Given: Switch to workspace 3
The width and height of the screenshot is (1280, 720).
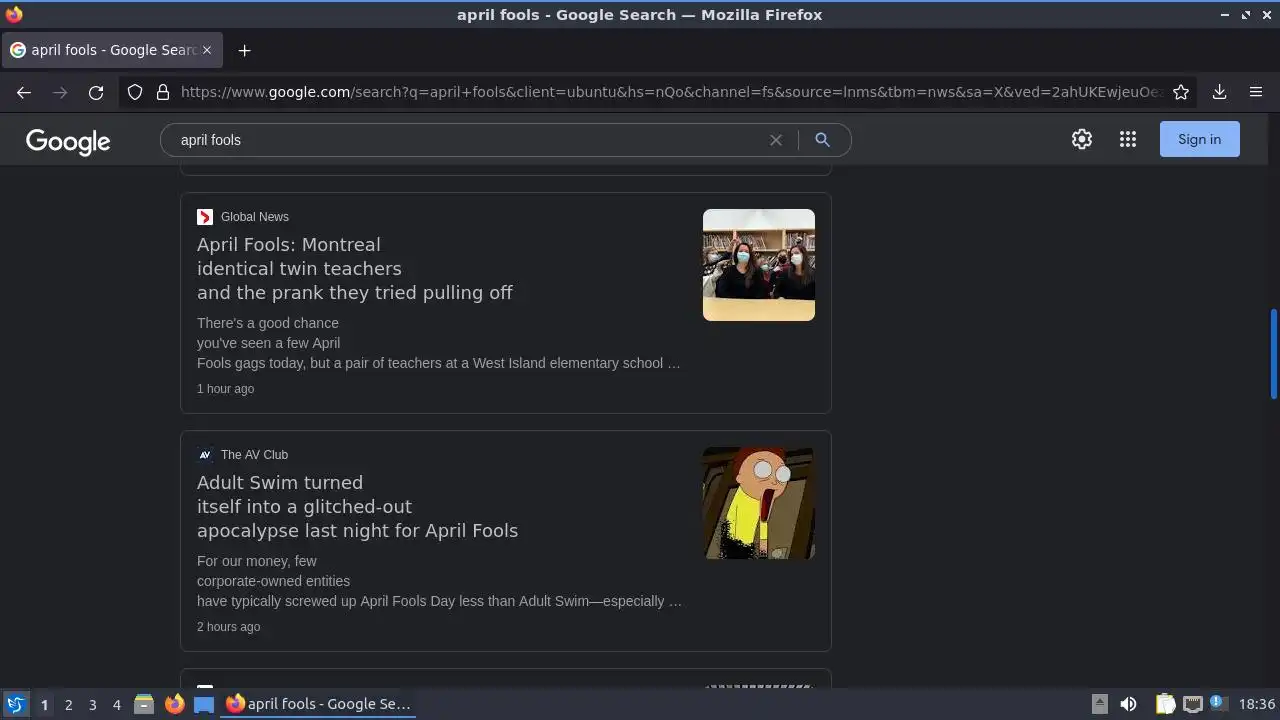Looking at the screenshot, I should click(92, 705).
